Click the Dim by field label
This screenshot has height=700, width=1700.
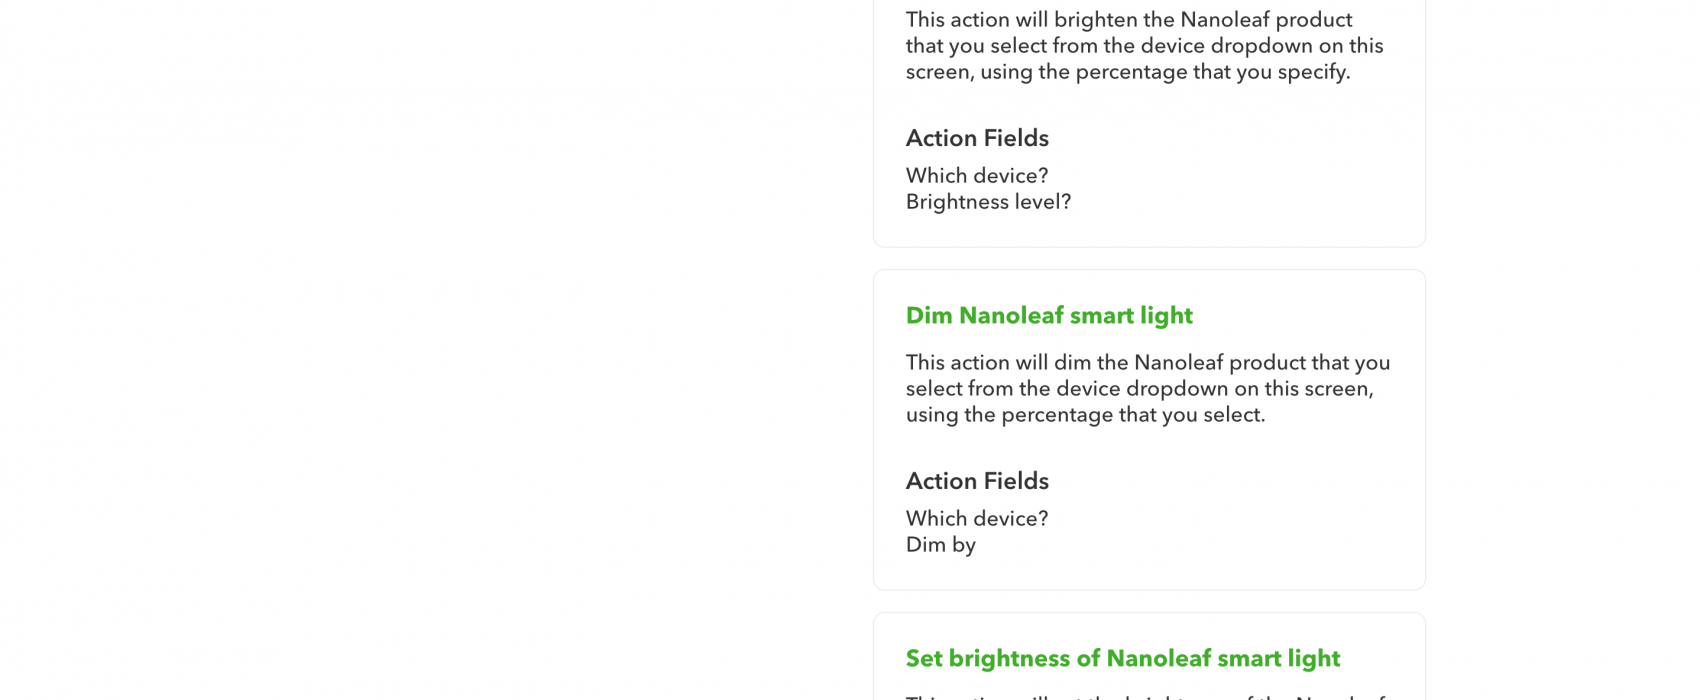coord(941,545)
